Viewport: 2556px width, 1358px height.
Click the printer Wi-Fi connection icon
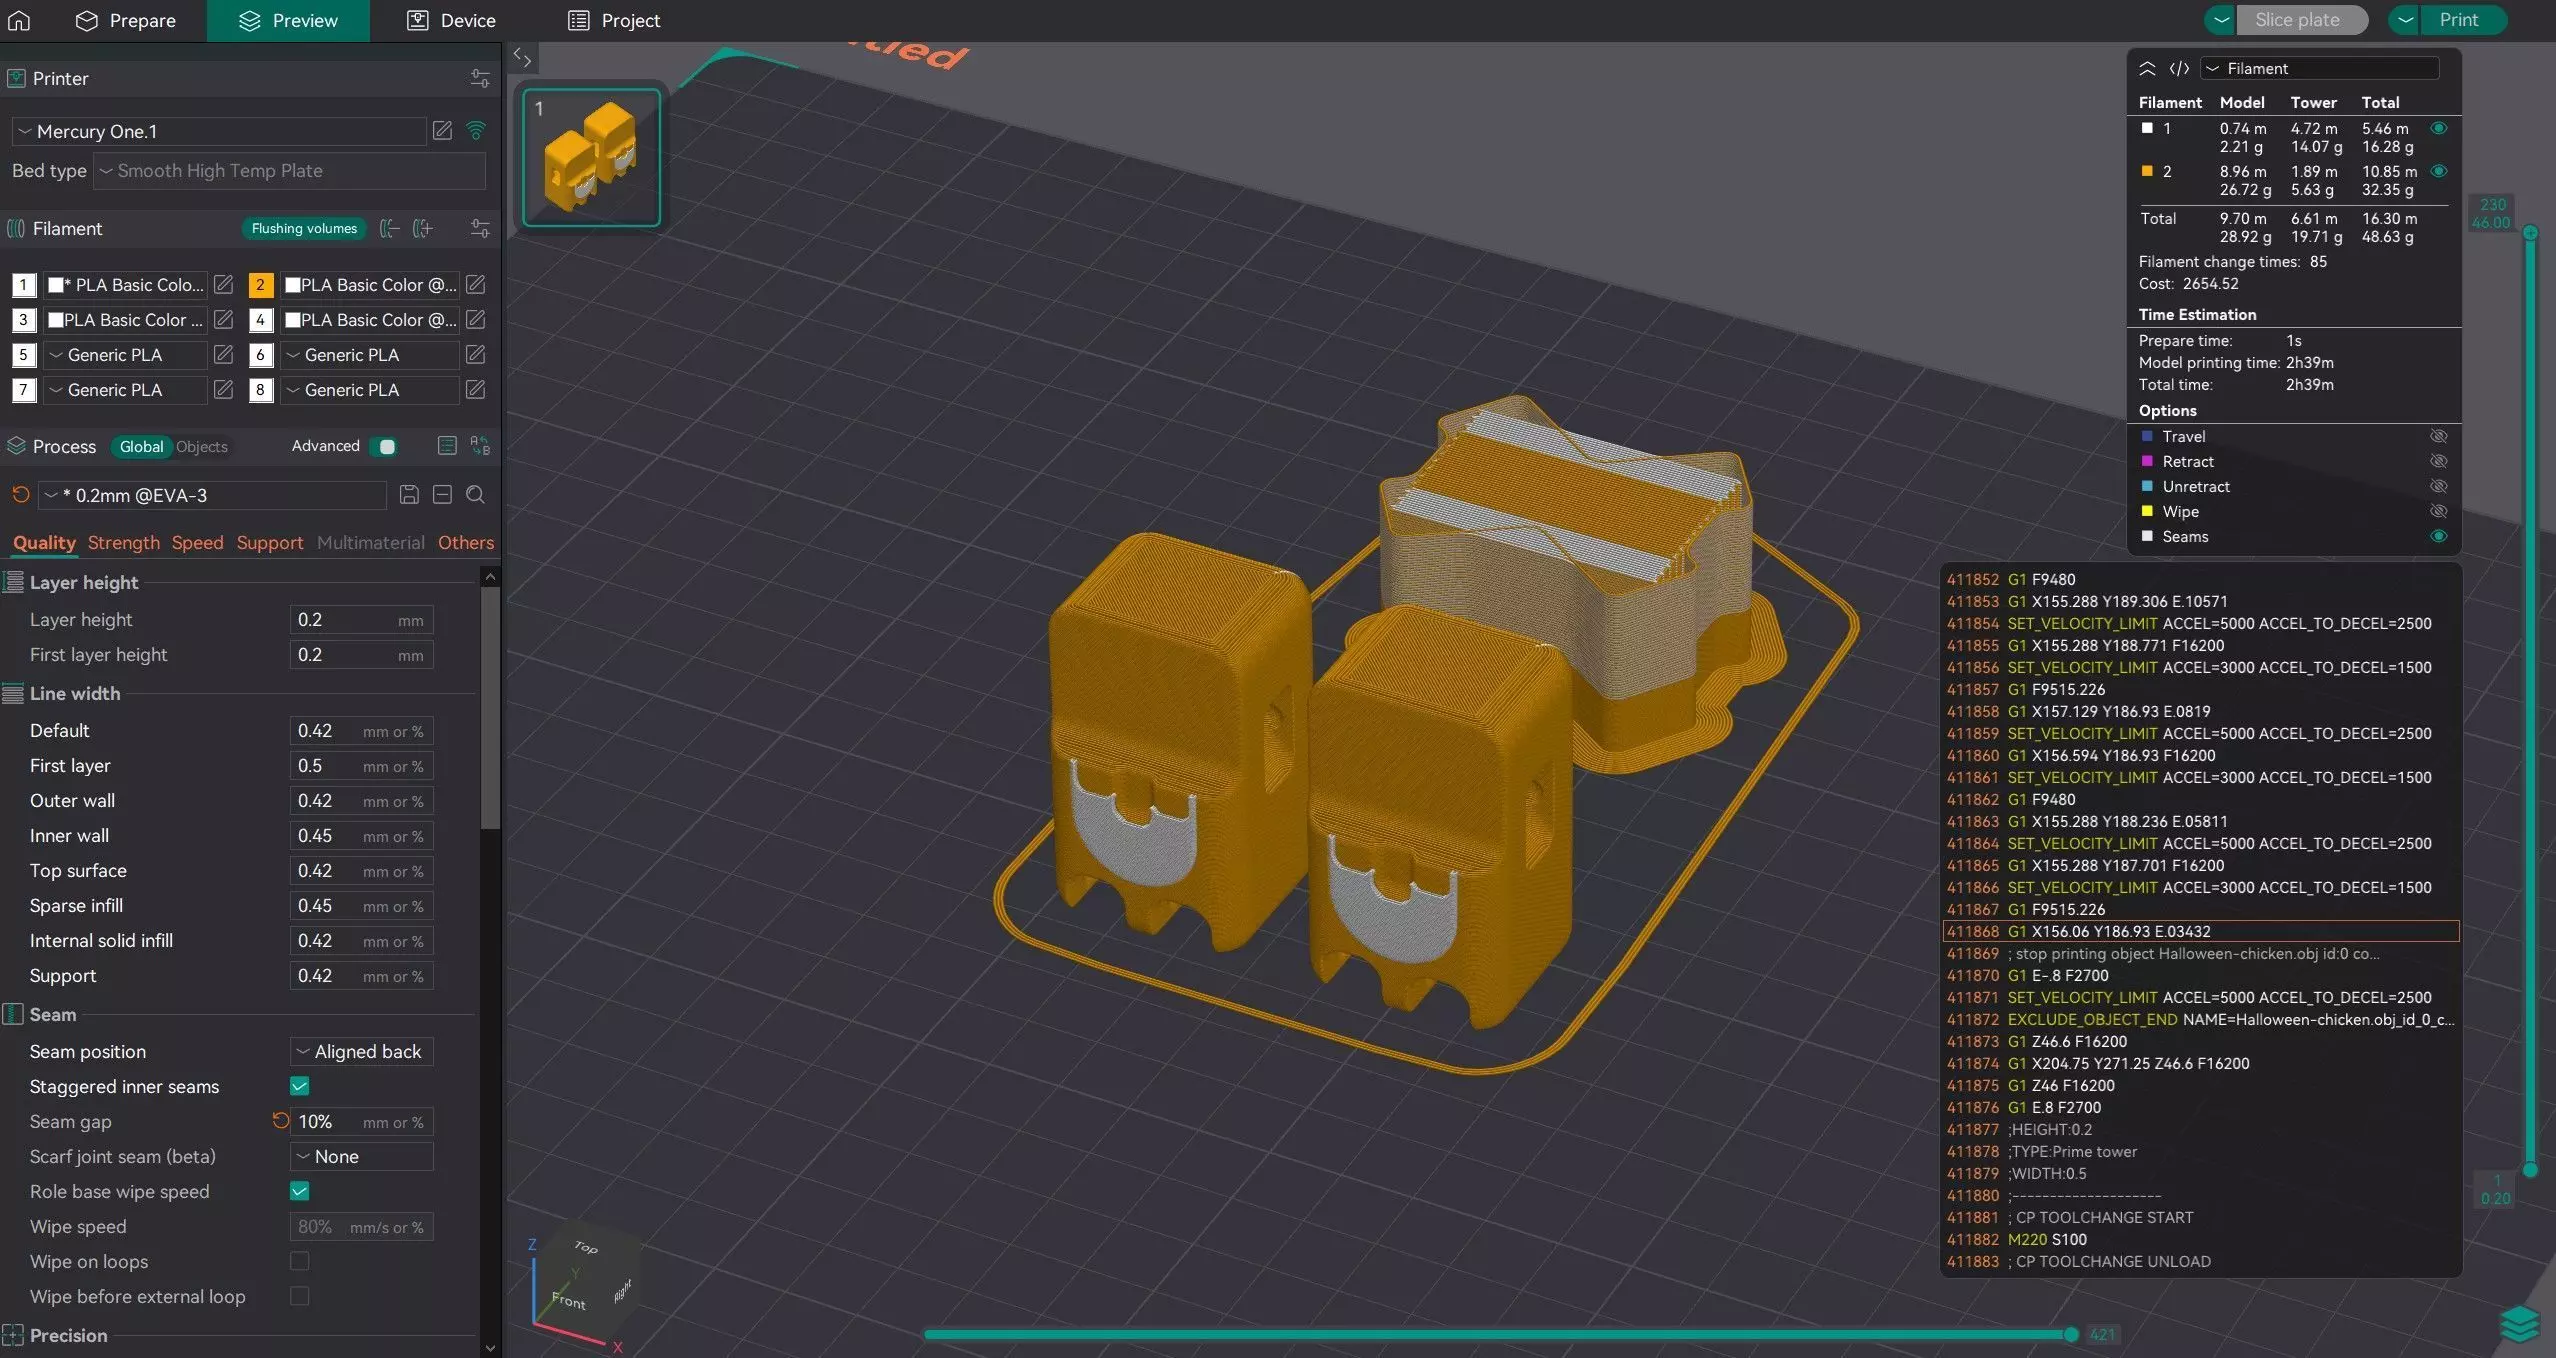click(476, 130)
